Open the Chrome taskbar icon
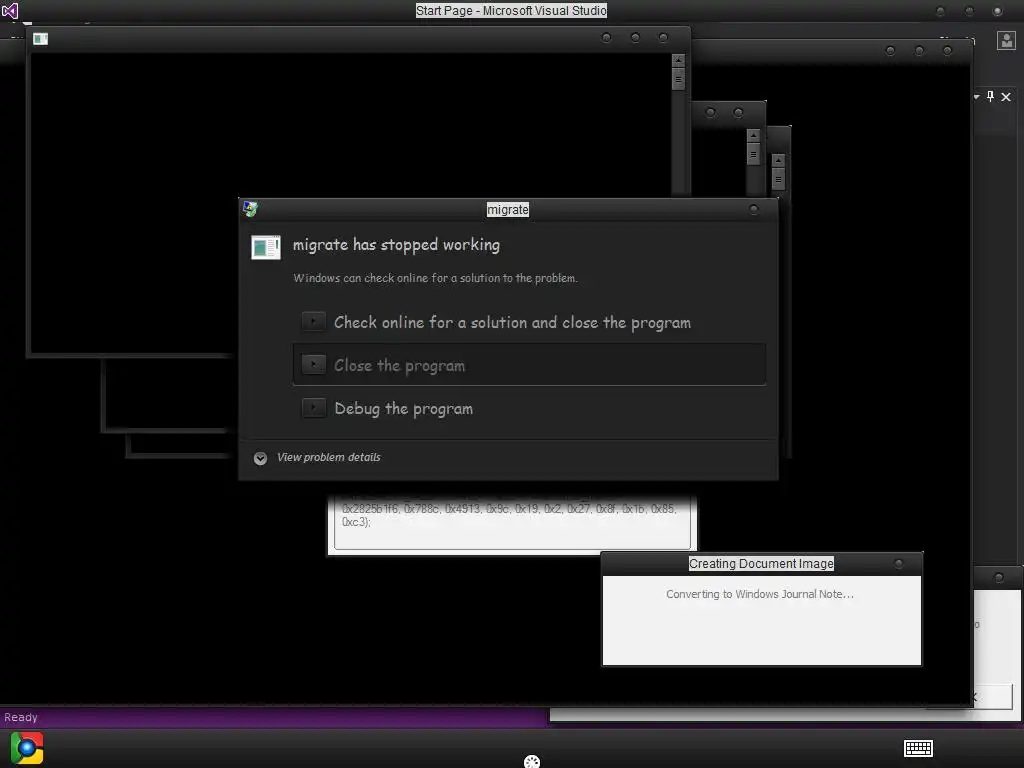 tap(27, 748)
